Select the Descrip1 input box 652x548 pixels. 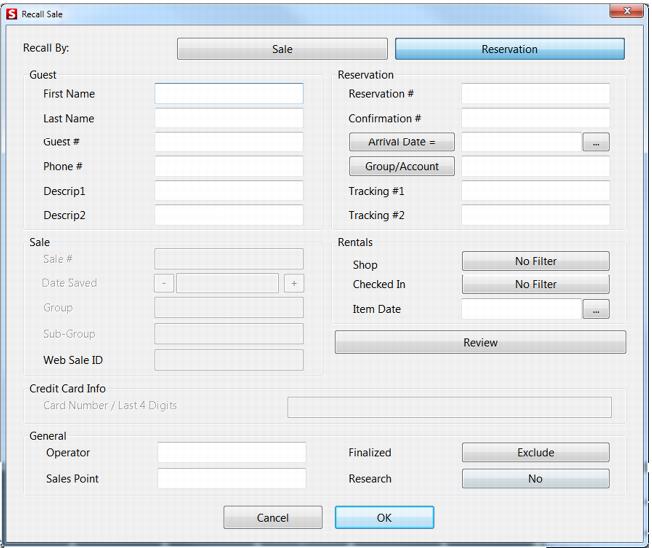click(229, 191)
